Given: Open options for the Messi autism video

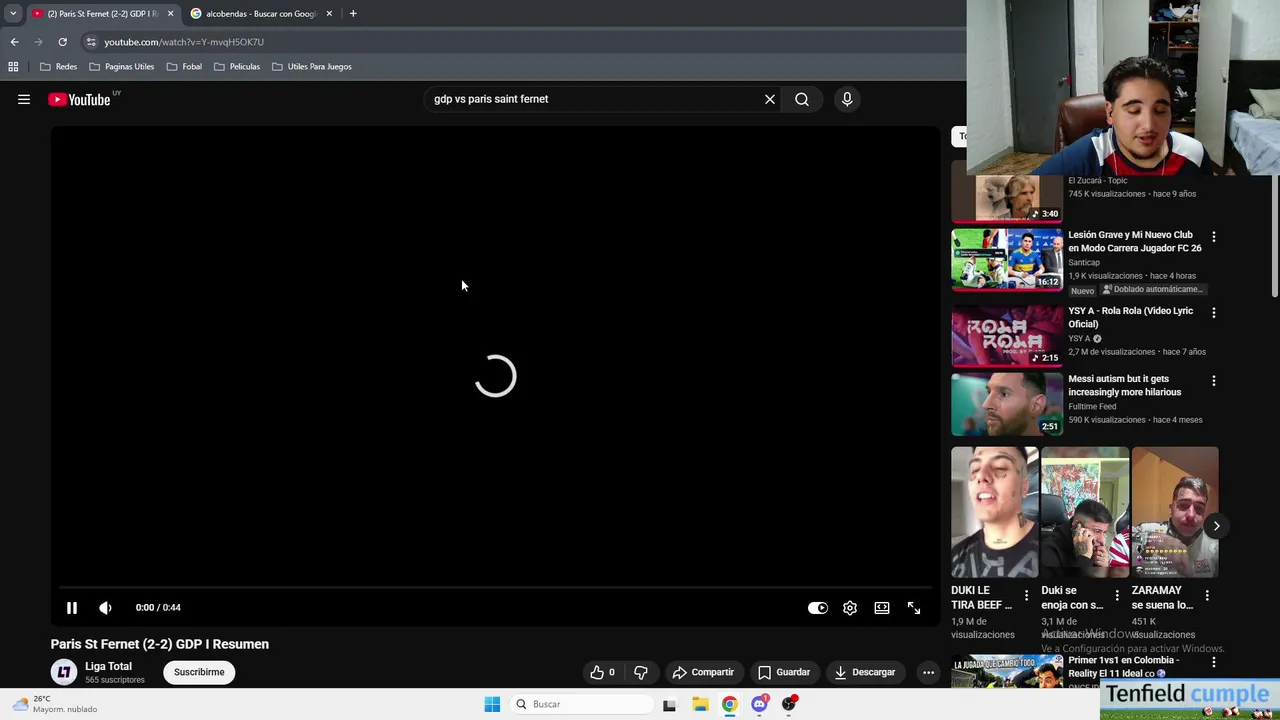Looking at the screenshot, I should 1214,381.
